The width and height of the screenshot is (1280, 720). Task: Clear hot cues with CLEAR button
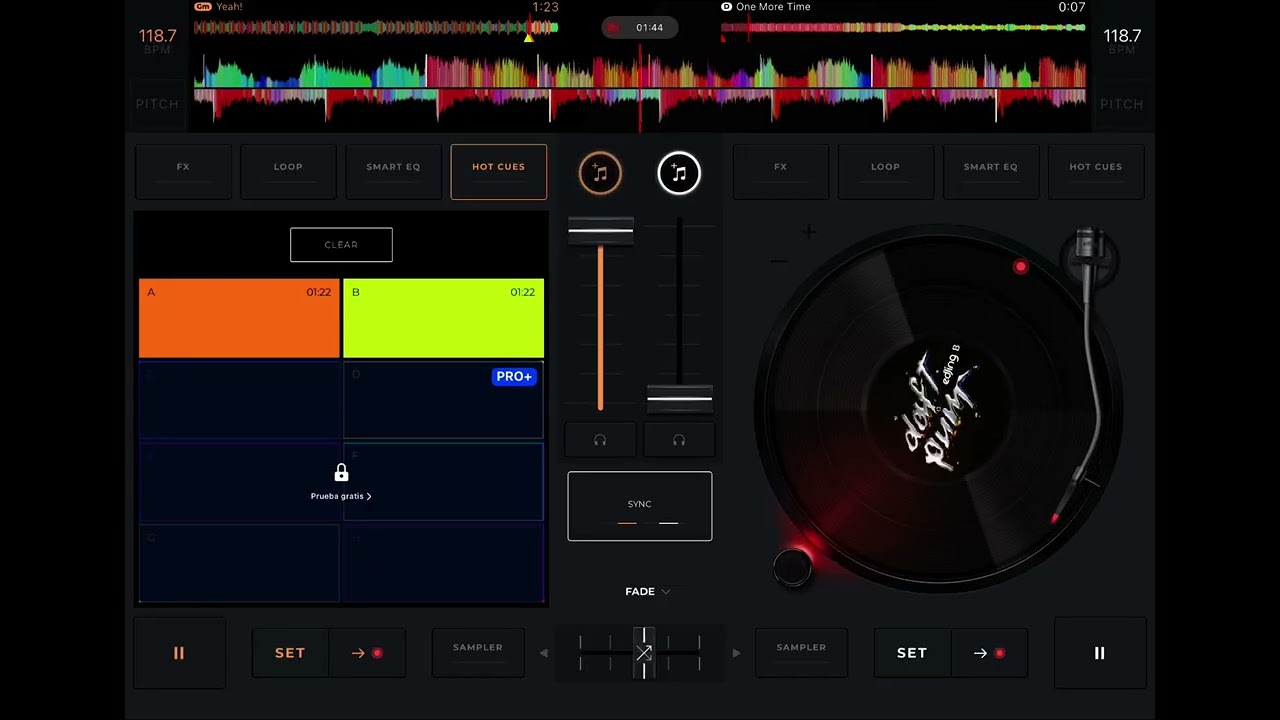341,244
